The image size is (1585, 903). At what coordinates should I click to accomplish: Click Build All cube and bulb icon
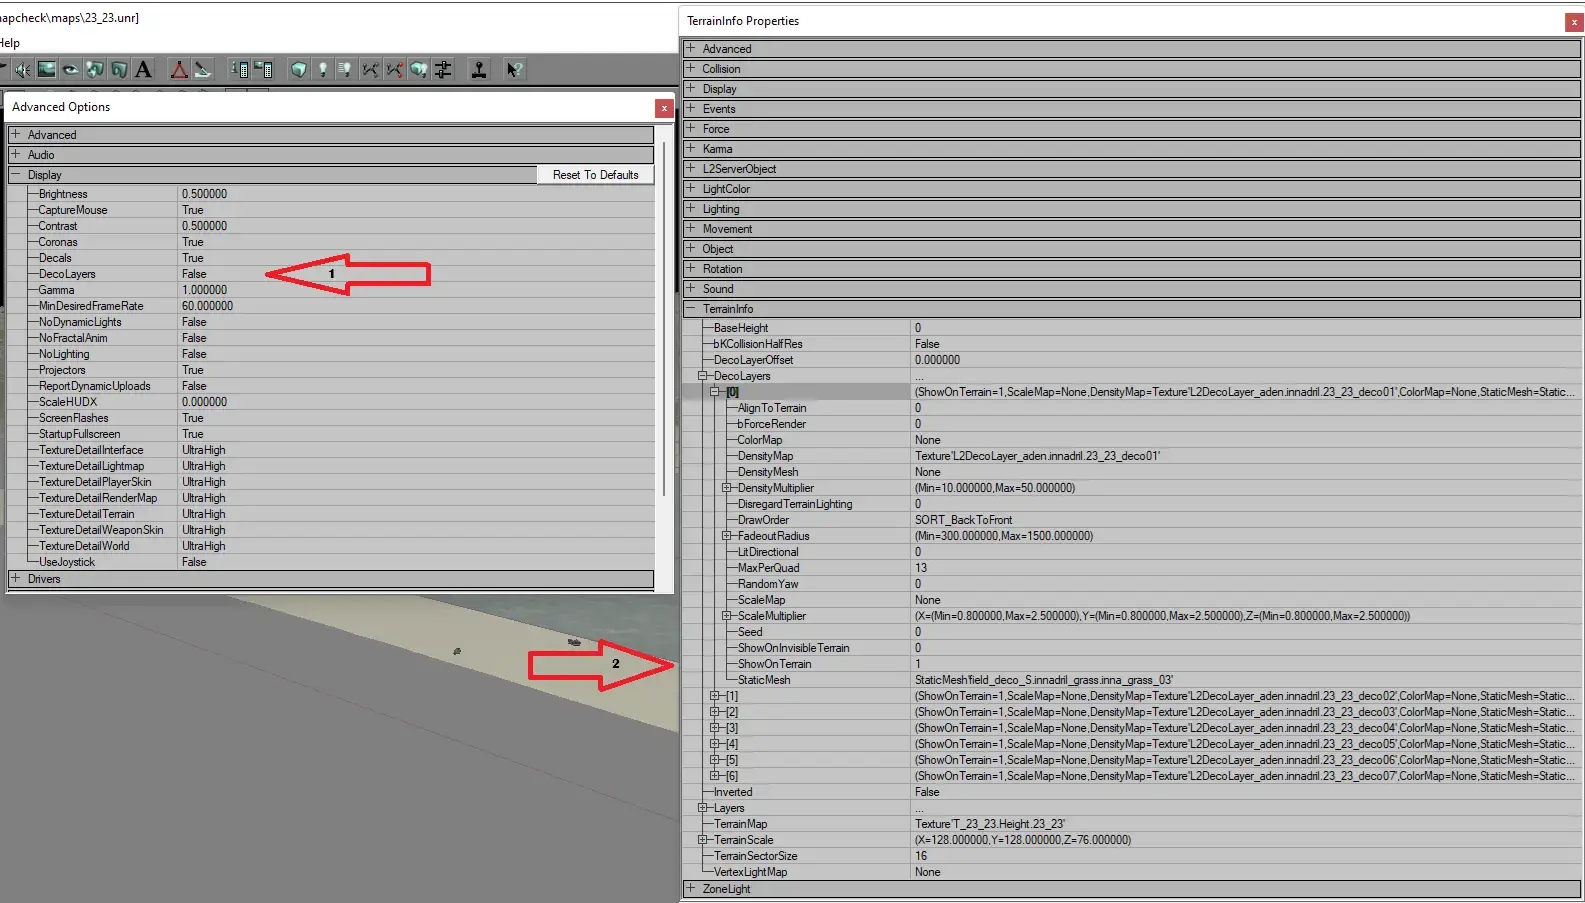pyautogui.click(x=419, y=69)
